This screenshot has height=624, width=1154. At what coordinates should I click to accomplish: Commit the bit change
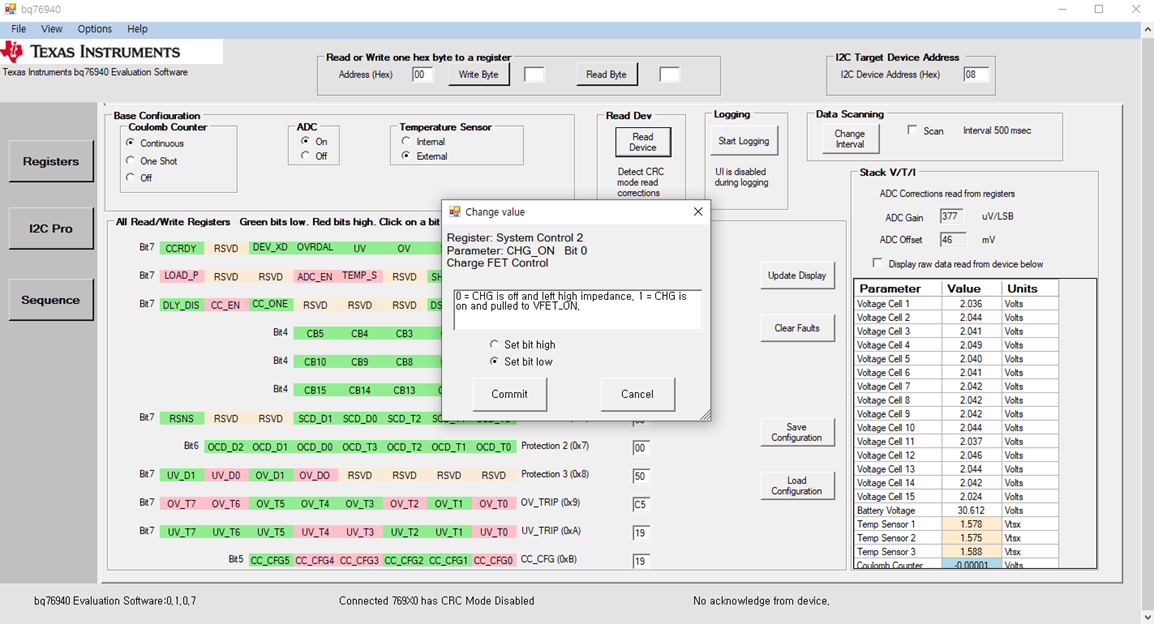point(509,394)
